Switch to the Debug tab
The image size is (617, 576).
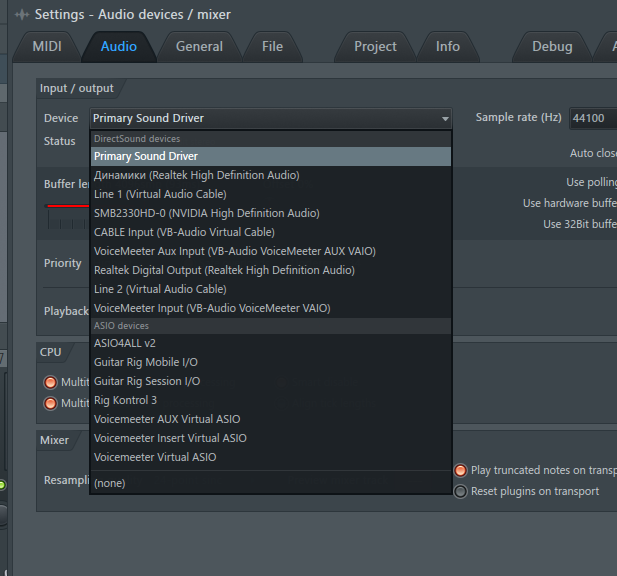(552, 46)
